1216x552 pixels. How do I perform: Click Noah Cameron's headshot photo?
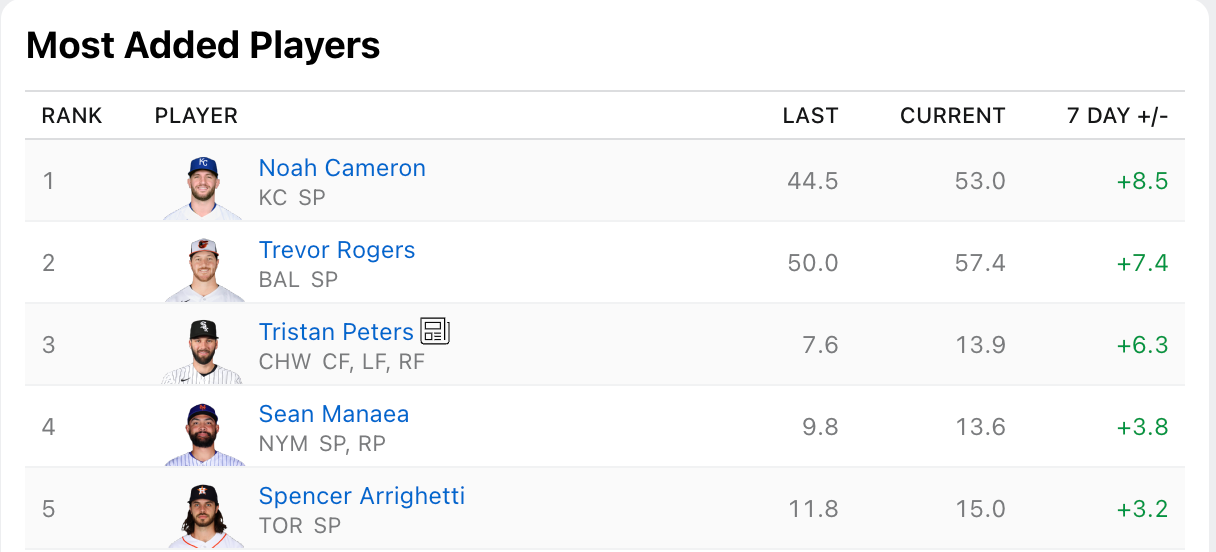(x=203, y=187)
